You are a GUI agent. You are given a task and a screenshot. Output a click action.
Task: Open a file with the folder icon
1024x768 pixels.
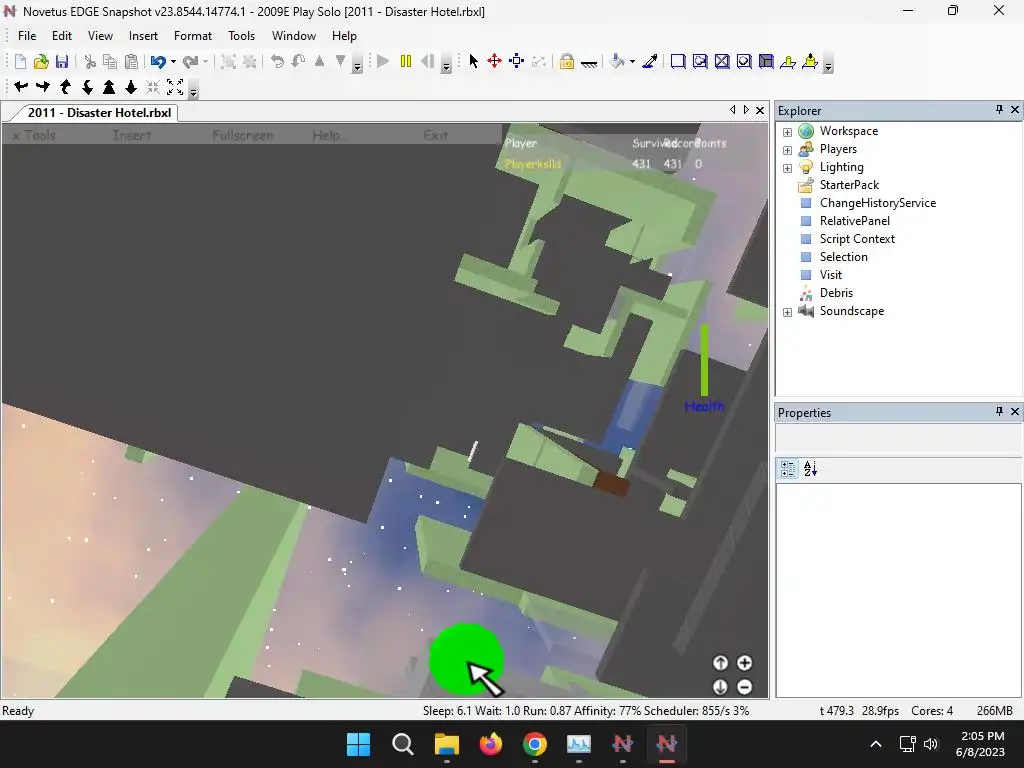tap(41, 61)
